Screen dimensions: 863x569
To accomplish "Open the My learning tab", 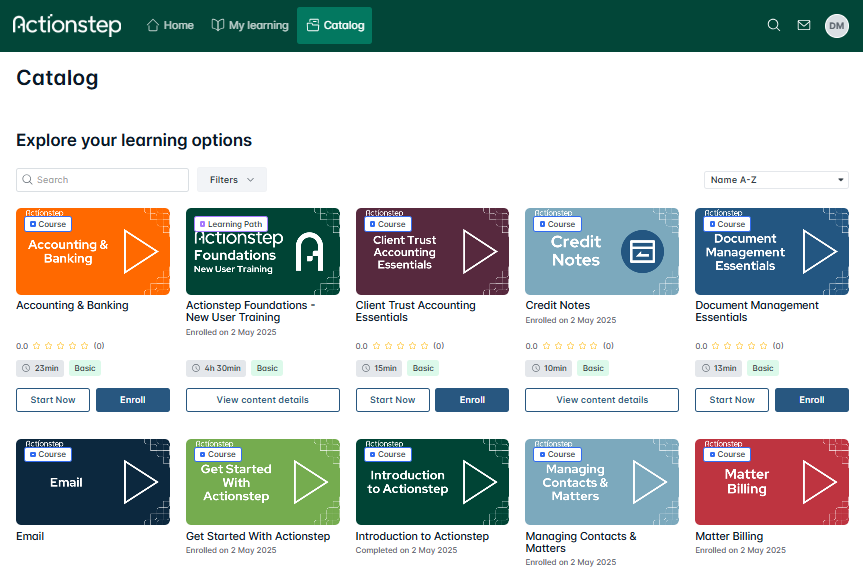I will pos(250,25).
